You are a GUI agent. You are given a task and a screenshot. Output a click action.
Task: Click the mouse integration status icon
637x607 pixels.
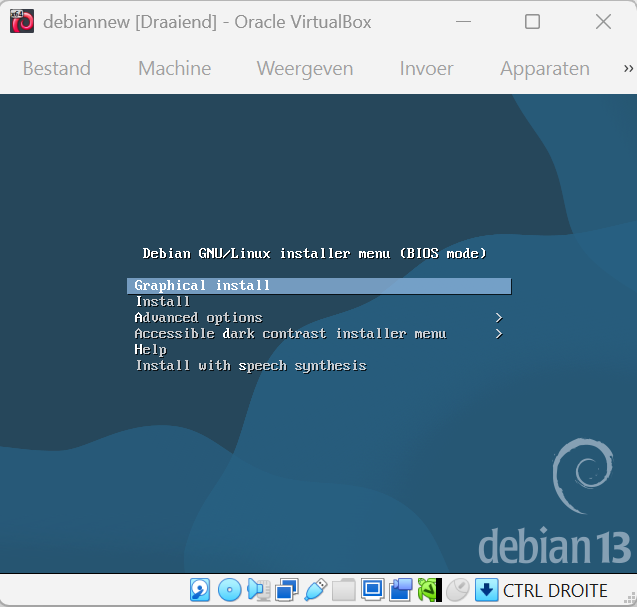(458, 590)
